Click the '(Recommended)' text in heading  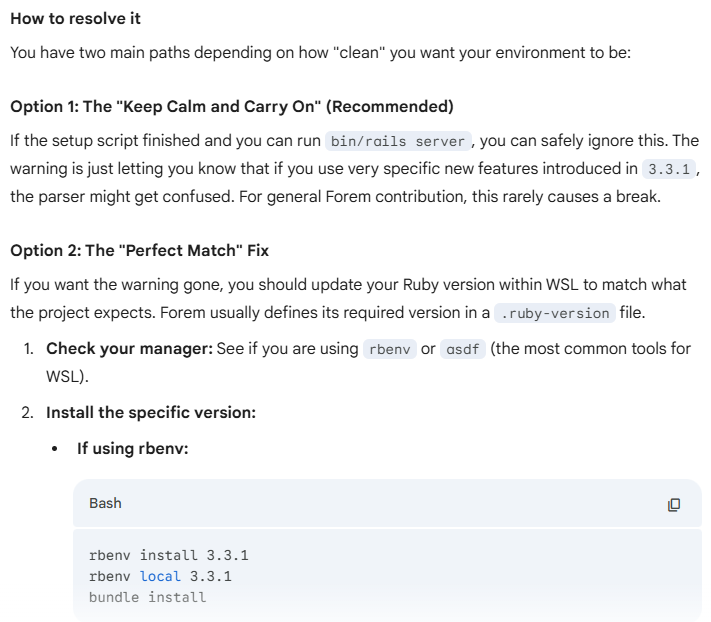390,107
